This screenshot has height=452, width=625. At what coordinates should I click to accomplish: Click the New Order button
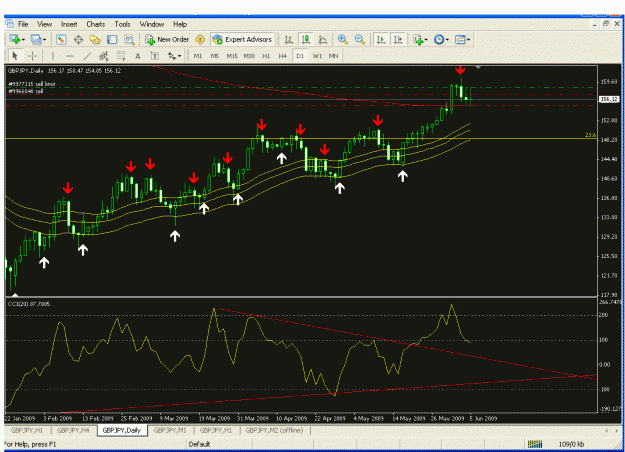tap(168, 39)
